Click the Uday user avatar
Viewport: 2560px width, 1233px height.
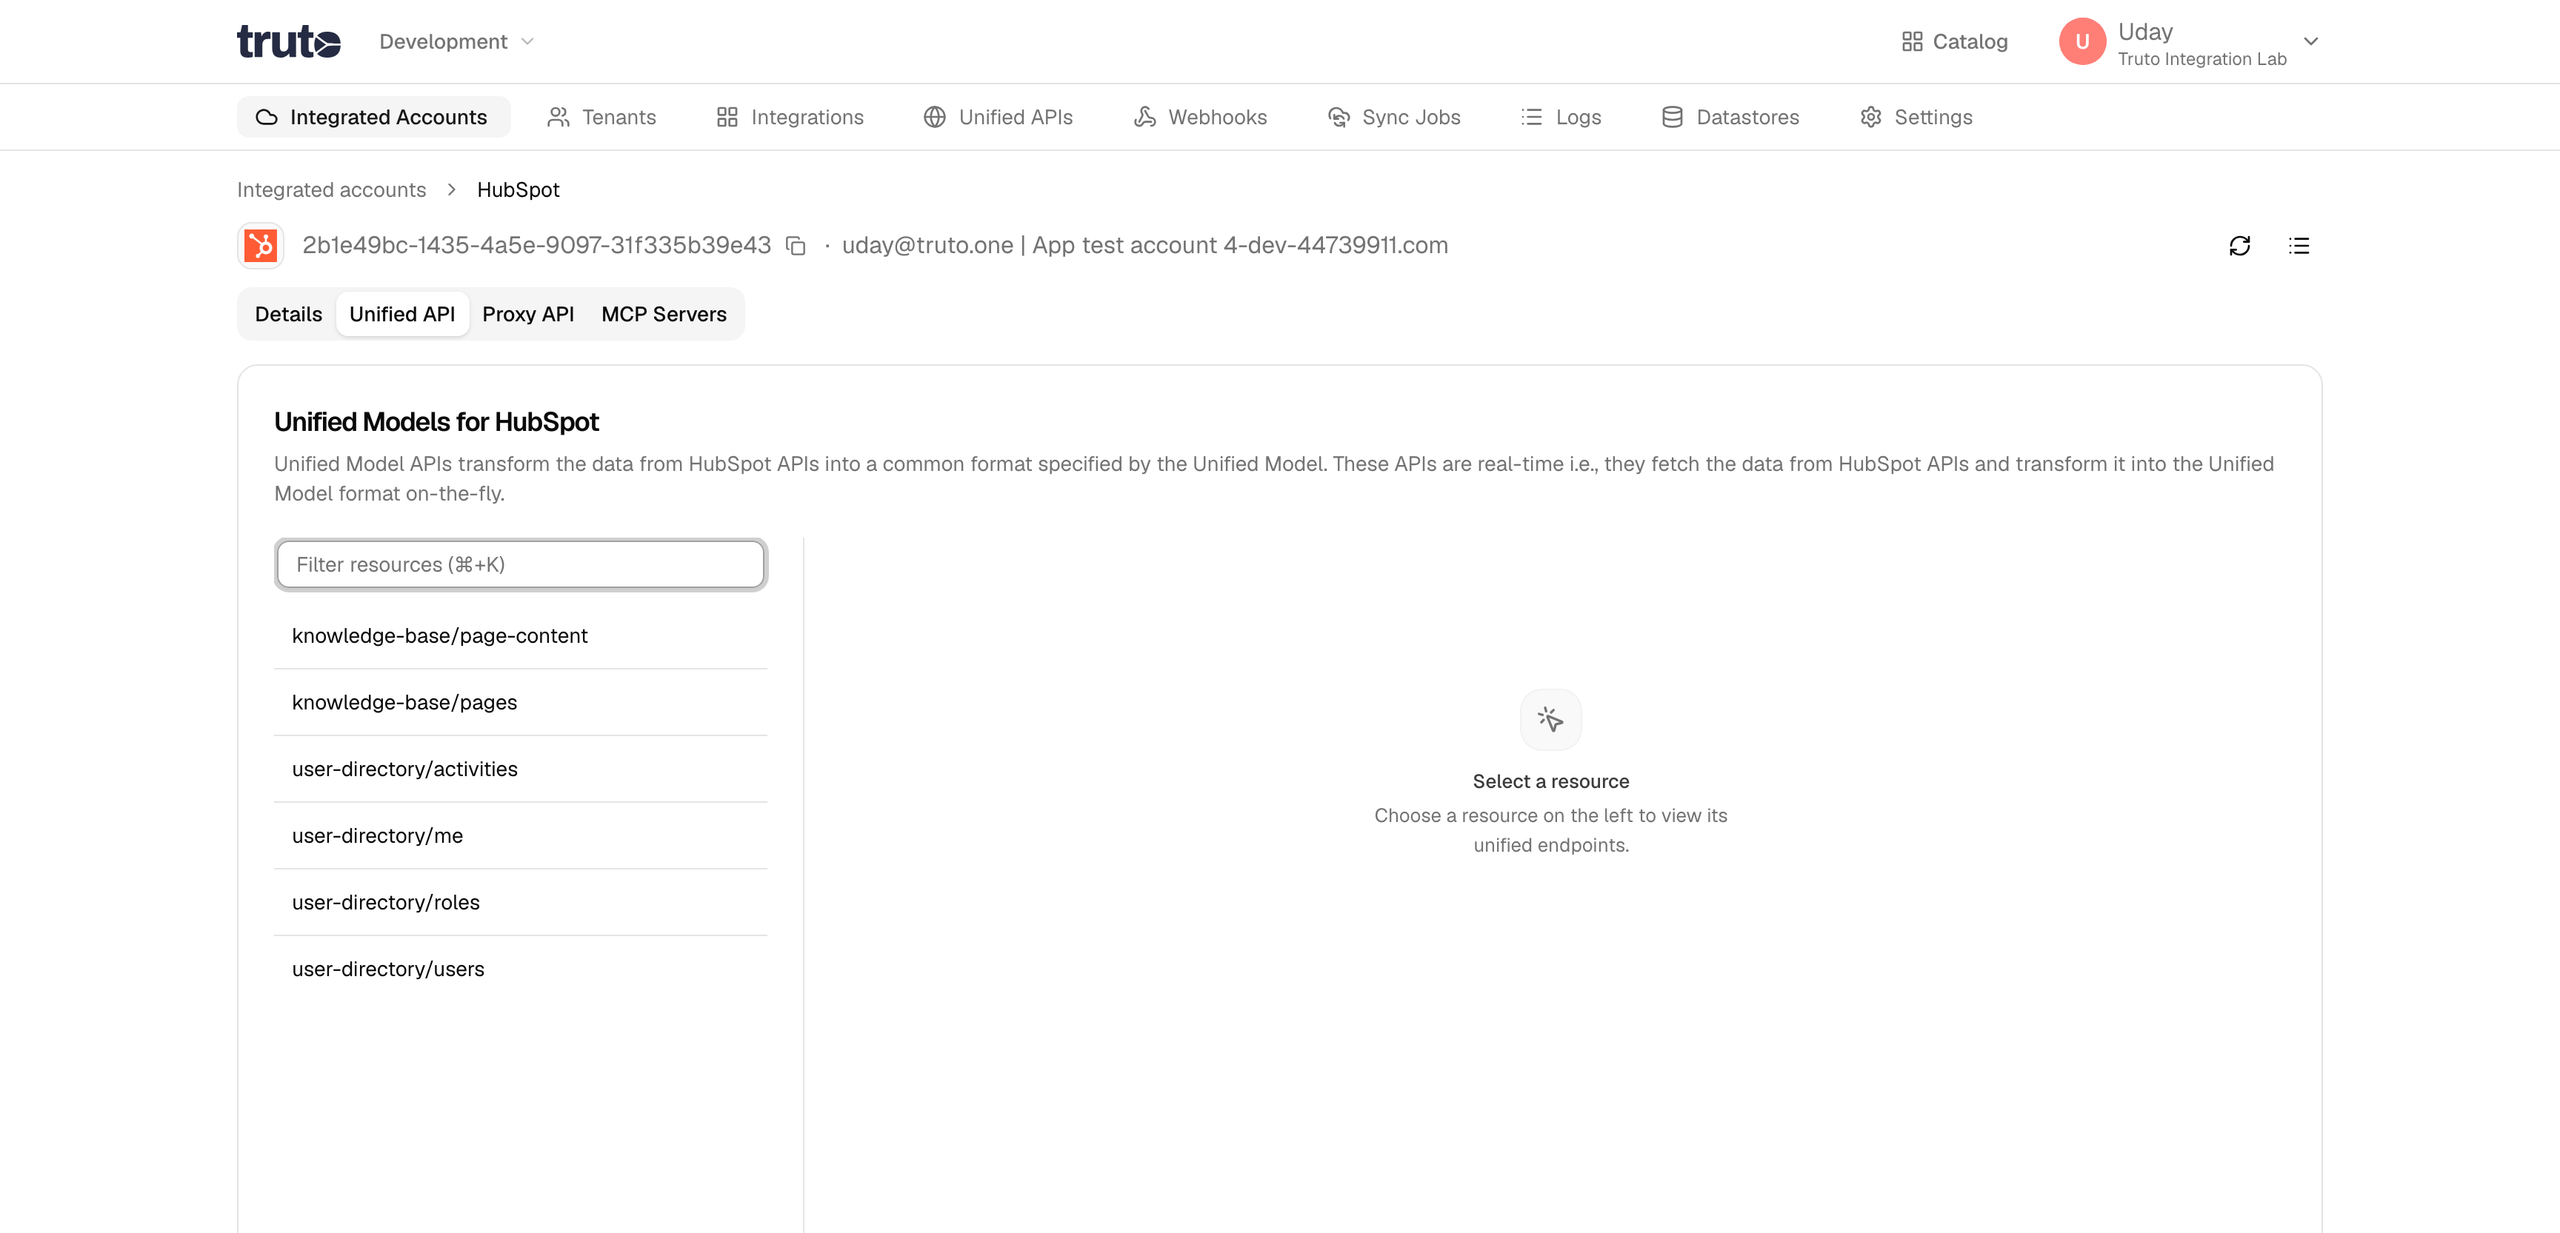tap(2082, 41)
